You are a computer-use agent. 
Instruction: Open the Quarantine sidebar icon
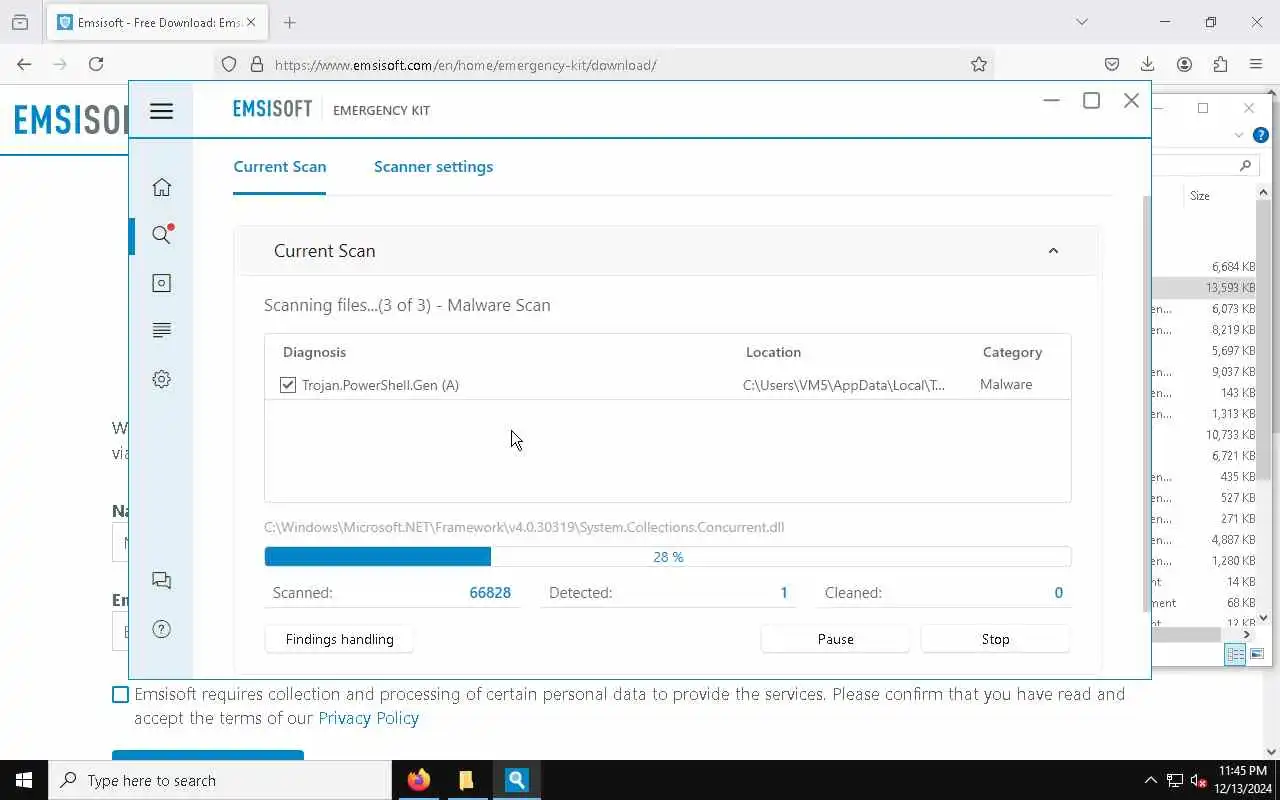point(161,283)
